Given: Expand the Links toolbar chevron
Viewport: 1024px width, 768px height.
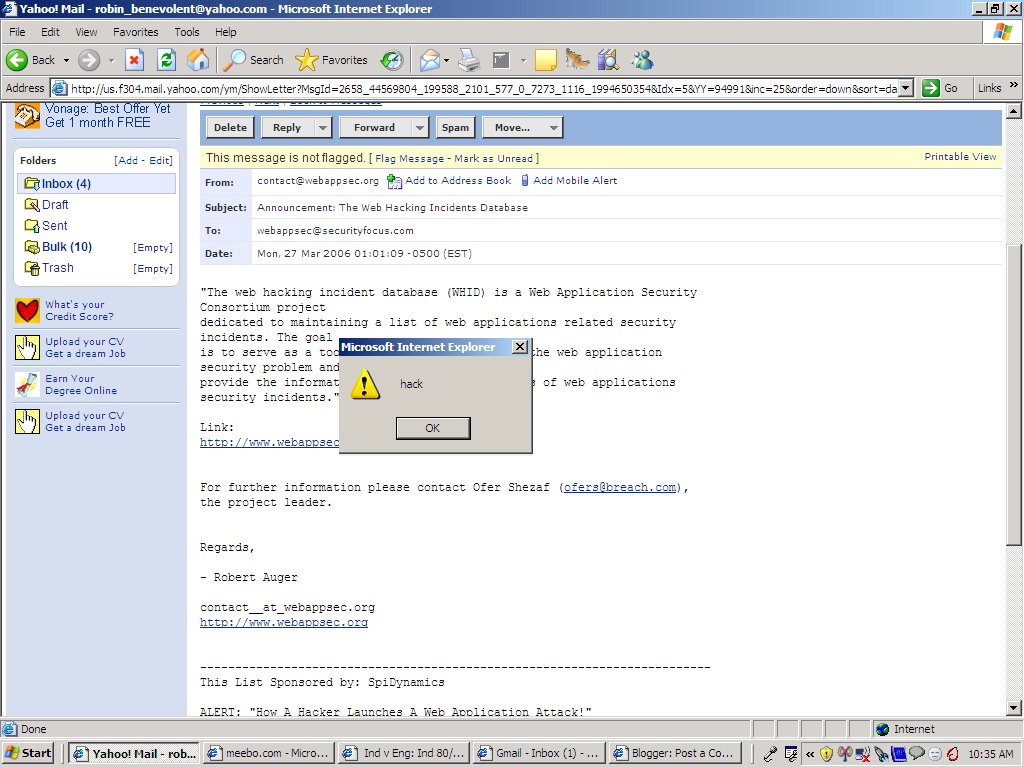Looking at the screenshot, I should 1014,85.
